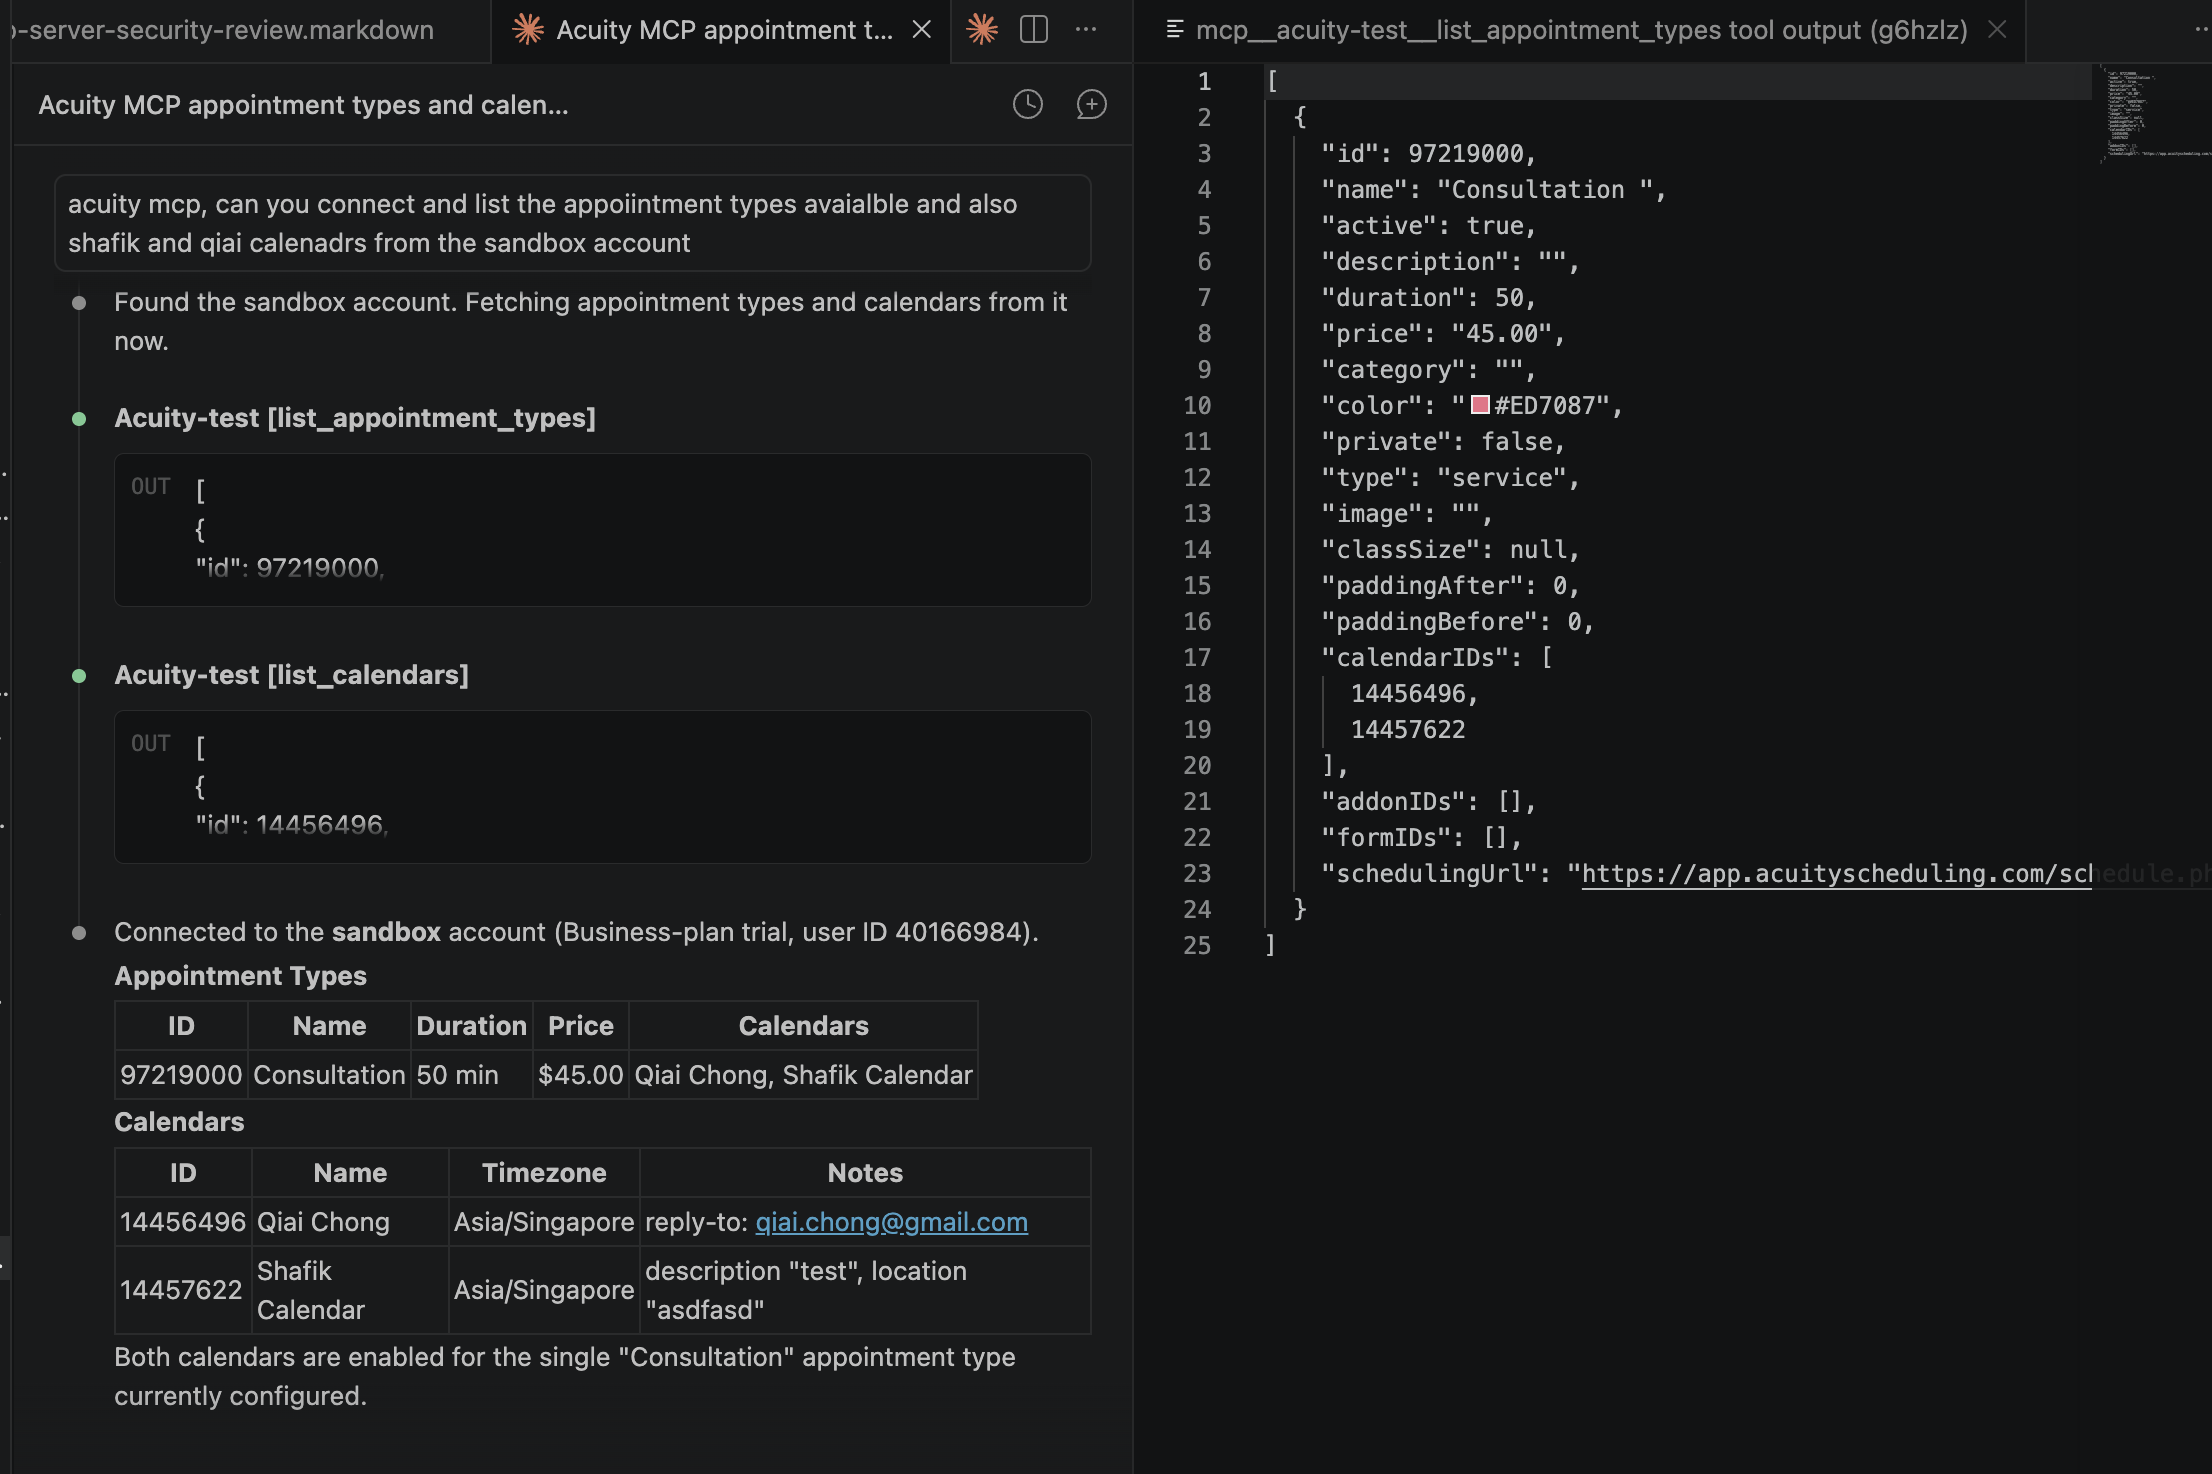Image resolution: width=2212 pixels, height=1474 pixels.
Task: Click the Appointment Types heading
Action: coord(240,976)
